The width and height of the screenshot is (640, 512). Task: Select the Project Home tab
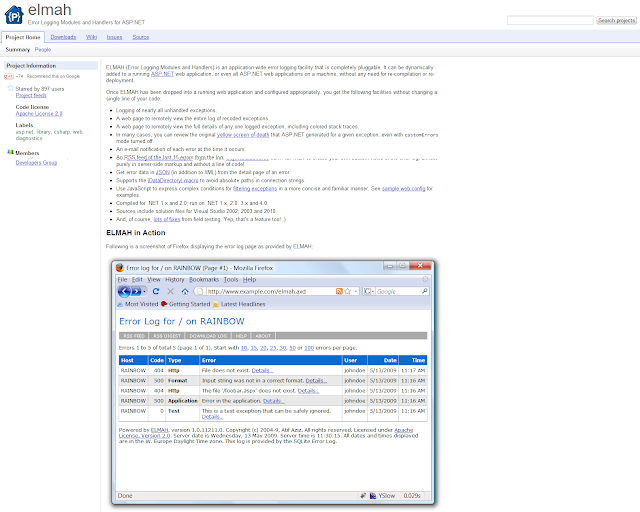click(x=23, y=37)
